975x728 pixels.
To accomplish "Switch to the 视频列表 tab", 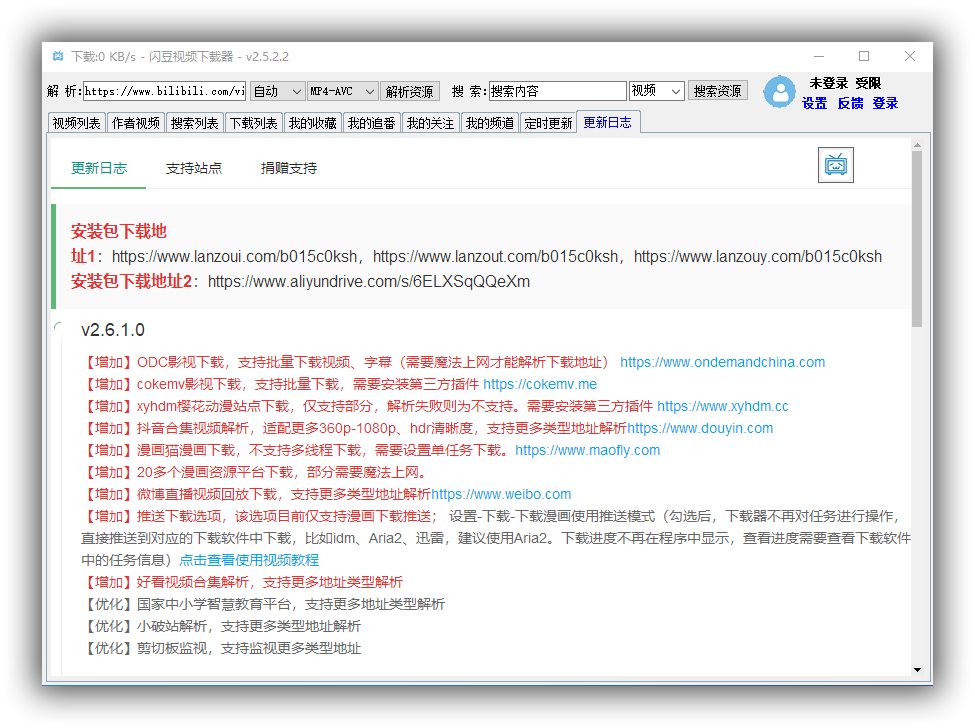I will tap(77, 123).
